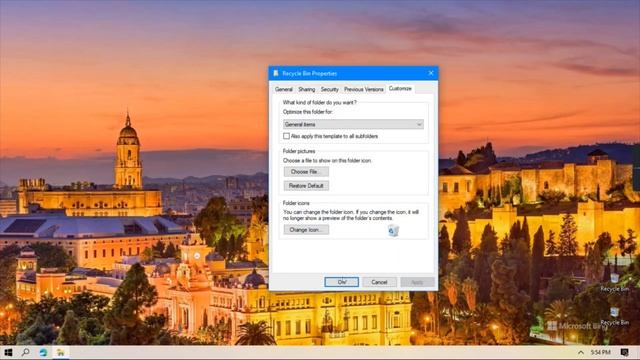Click the Restore Default button
The width and height of the screenshot is (640, 360).
point(306,186)
